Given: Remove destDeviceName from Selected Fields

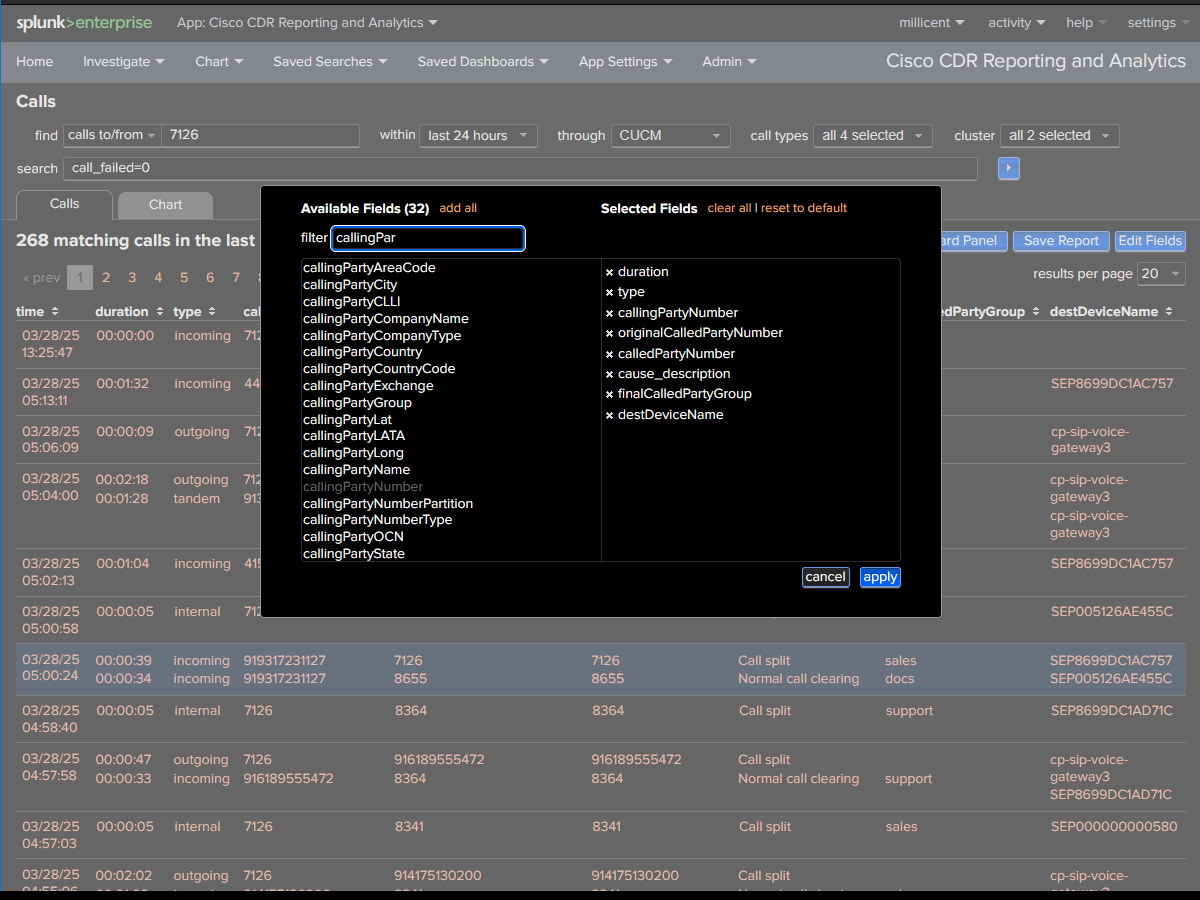Looking at the screenshot, I should (609, 414).
